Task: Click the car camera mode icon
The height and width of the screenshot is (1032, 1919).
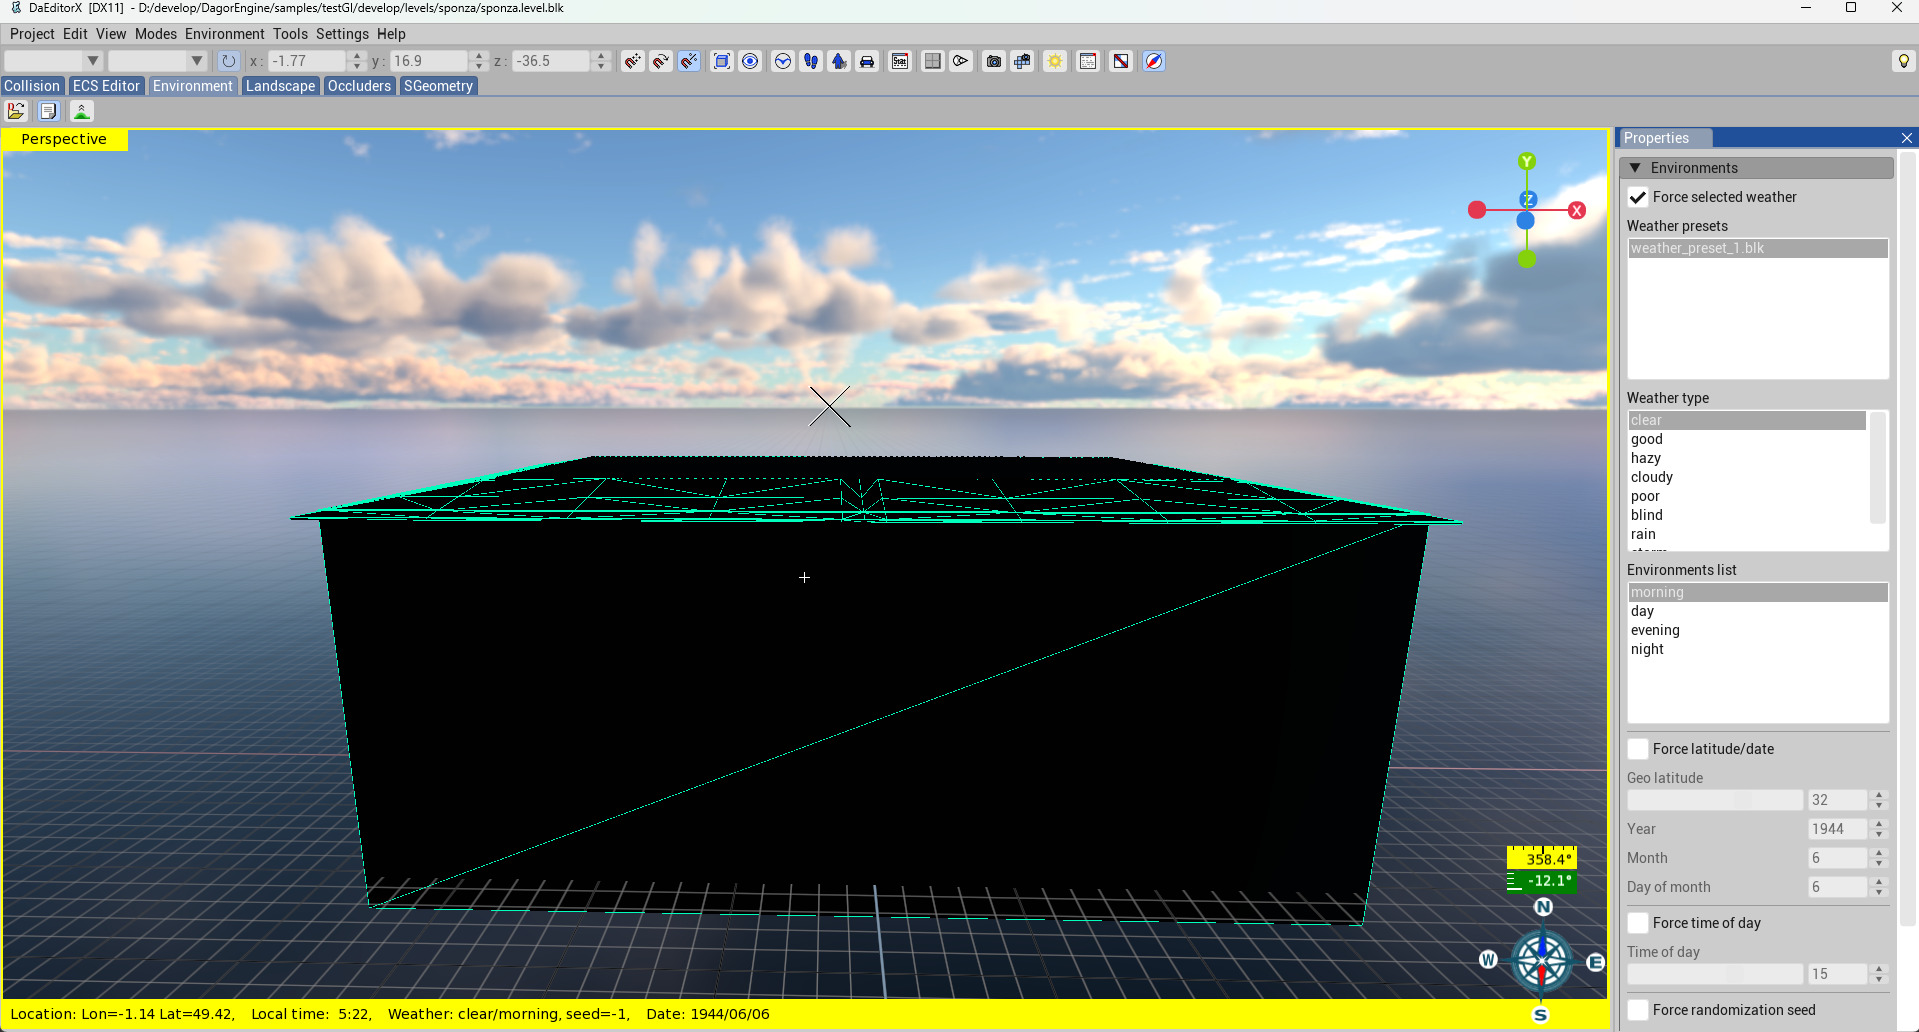Action: pyautogui.click(x=867, y=61)
